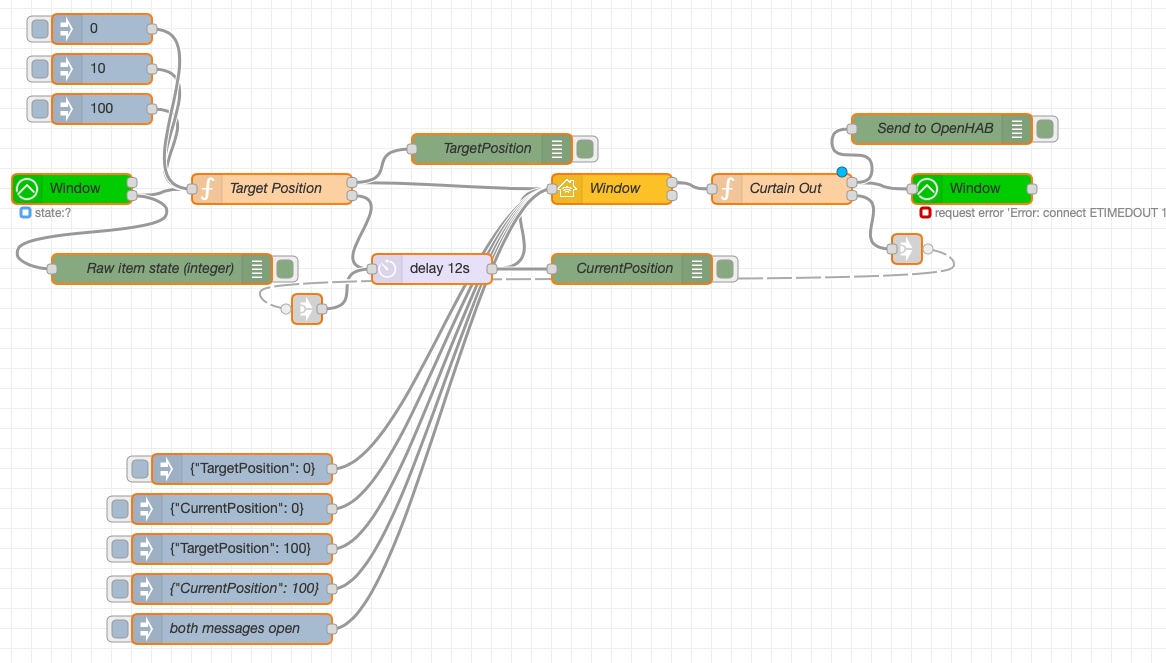The image size is (1166, 663).
Task: Click arrow icon on {"CurrentPosition": 100} node
Action: [x=145, y=589]
